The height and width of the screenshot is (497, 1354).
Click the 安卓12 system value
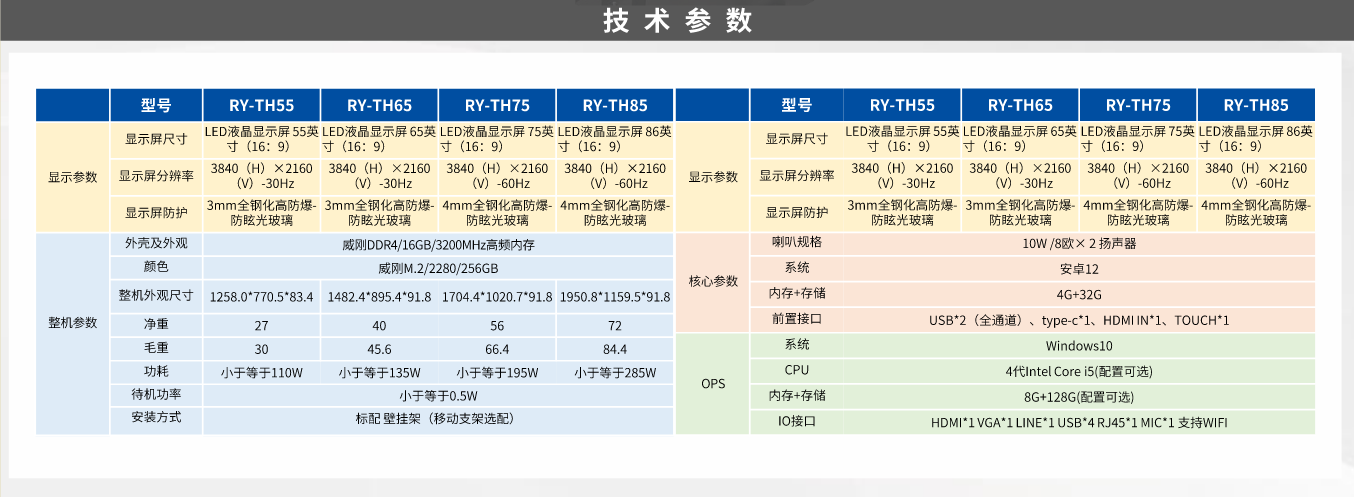pyautogui.click(x=1078, y=269)
